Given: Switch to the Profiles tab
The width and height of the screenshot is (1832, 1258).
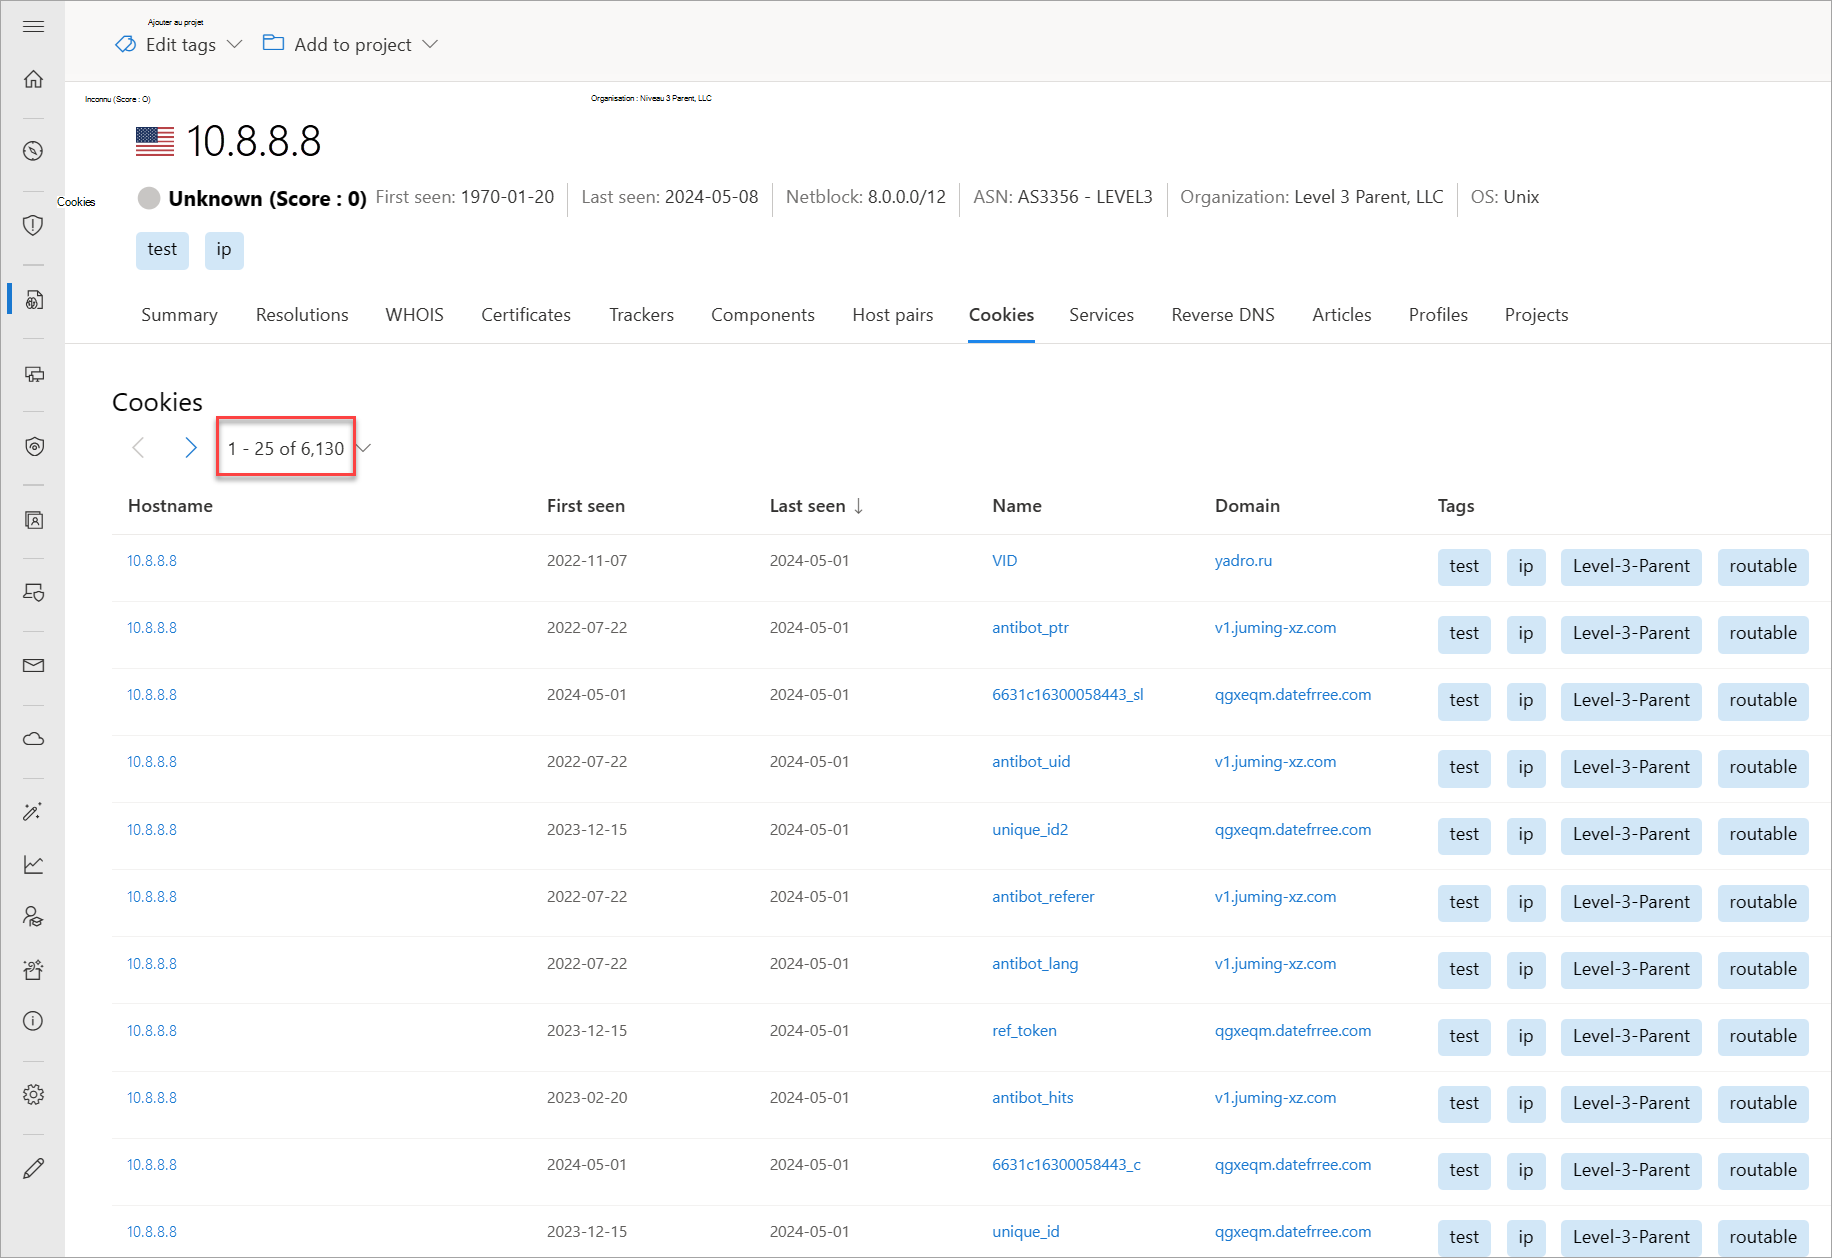Looking at the screenshot, I should point(1438,315).
